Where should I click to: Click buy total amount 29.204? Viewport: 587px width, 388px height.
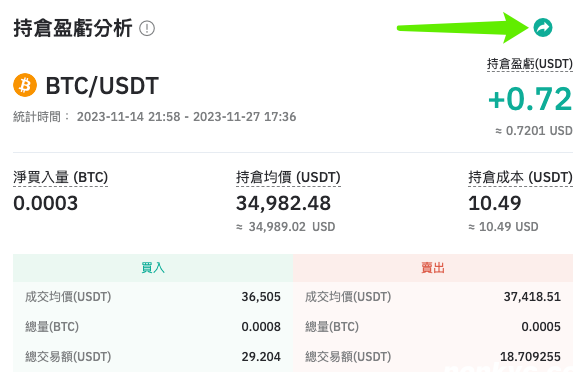click(261, 357)
